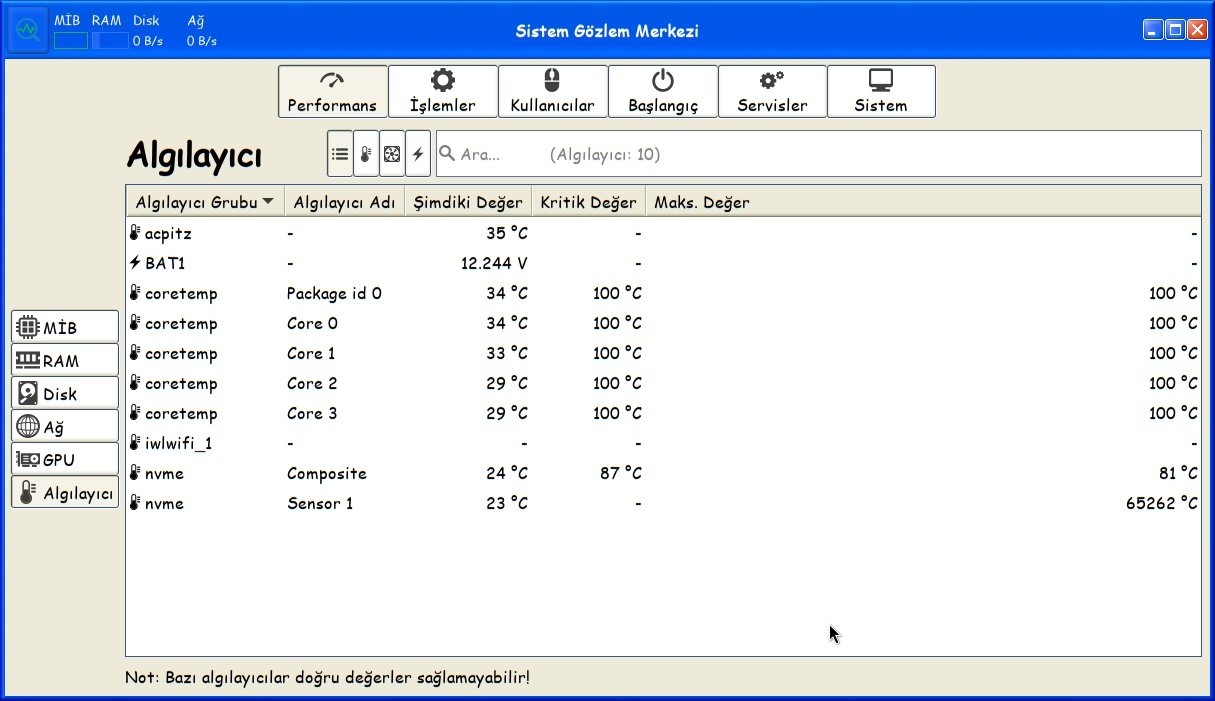The width and height of the screenshot is (1215, 701).
Task: Select the iwlwifi_1 sensor name
Action: pos(179,443)
